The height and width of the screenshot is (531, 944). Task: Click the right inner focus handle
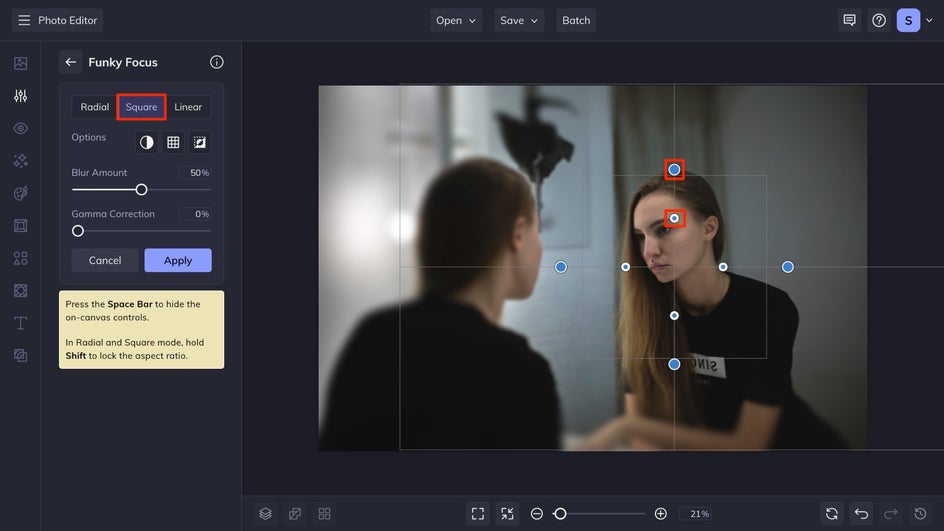(x=723, y=267)
